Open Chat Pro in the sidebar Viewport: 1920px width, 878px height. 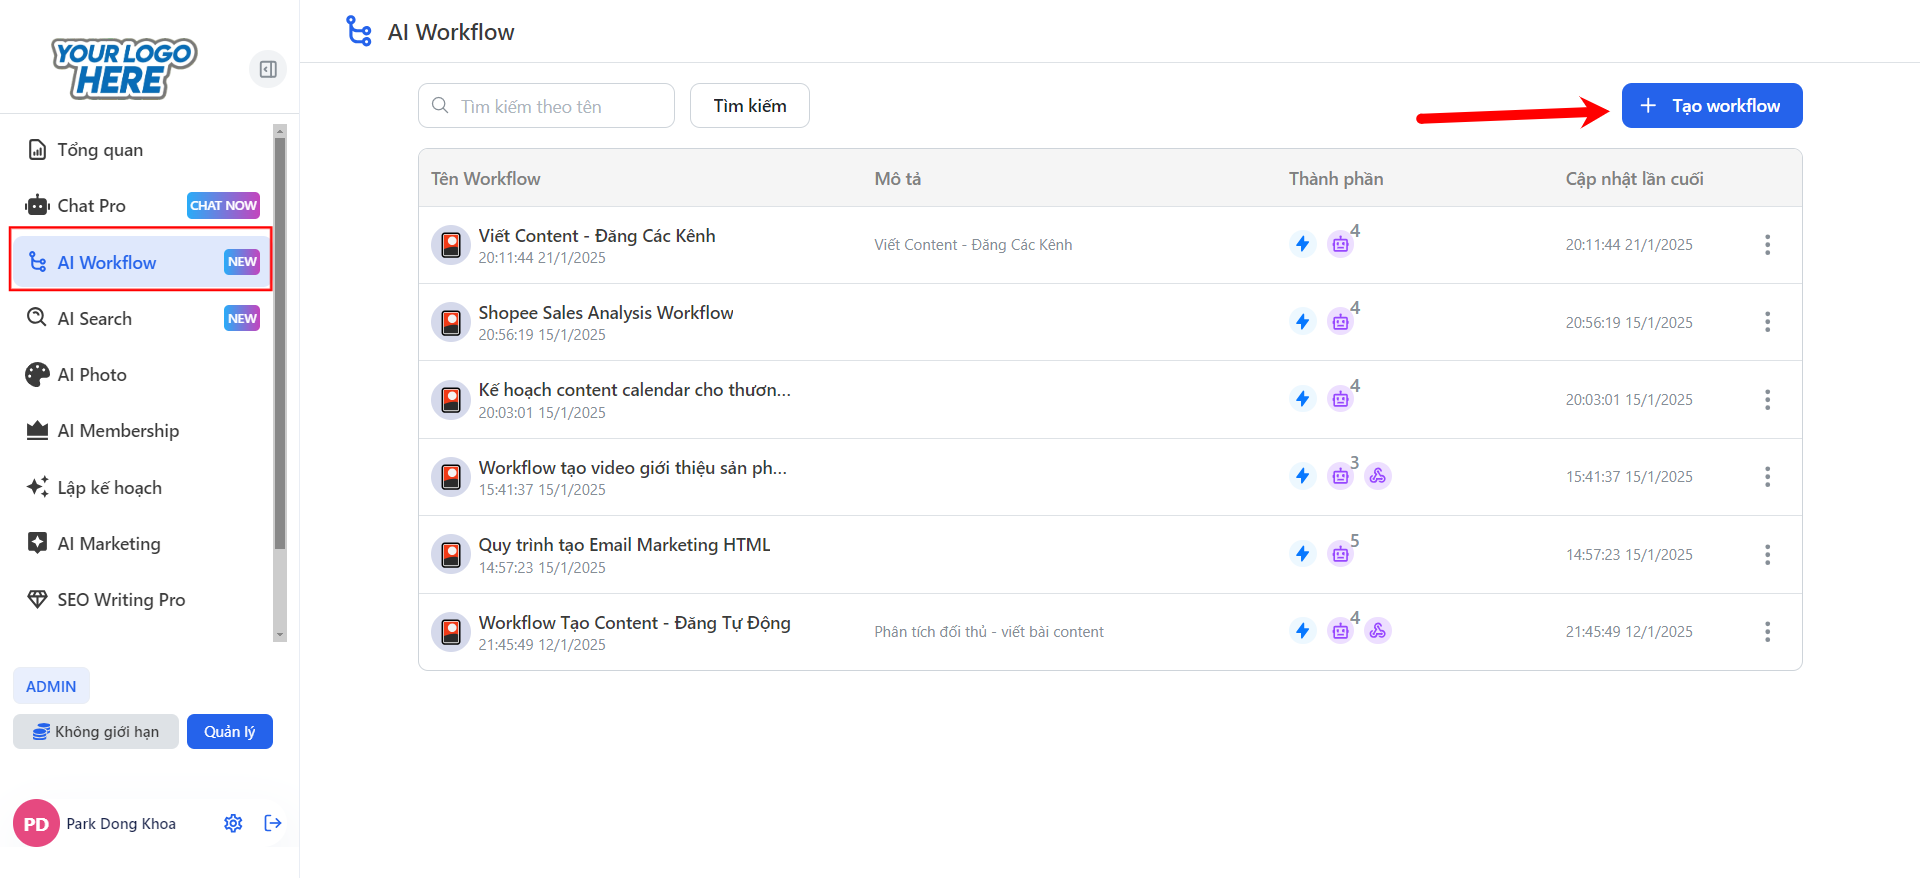click(92, 206)
